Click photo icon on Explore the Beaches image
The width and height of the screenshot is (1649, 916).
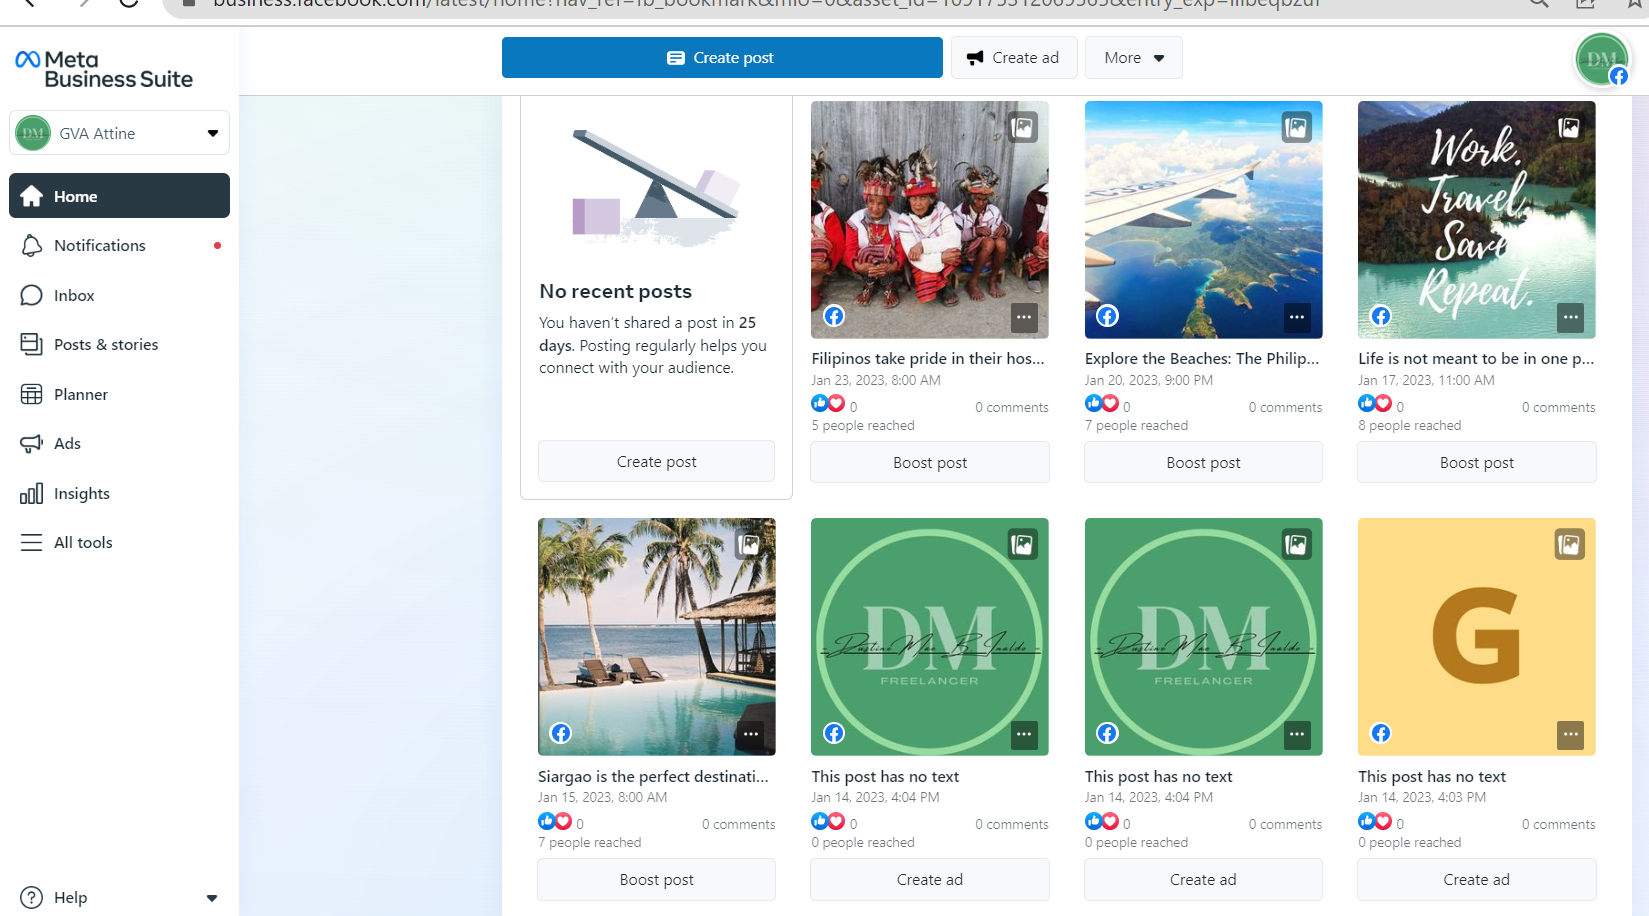coord(1297,128)
